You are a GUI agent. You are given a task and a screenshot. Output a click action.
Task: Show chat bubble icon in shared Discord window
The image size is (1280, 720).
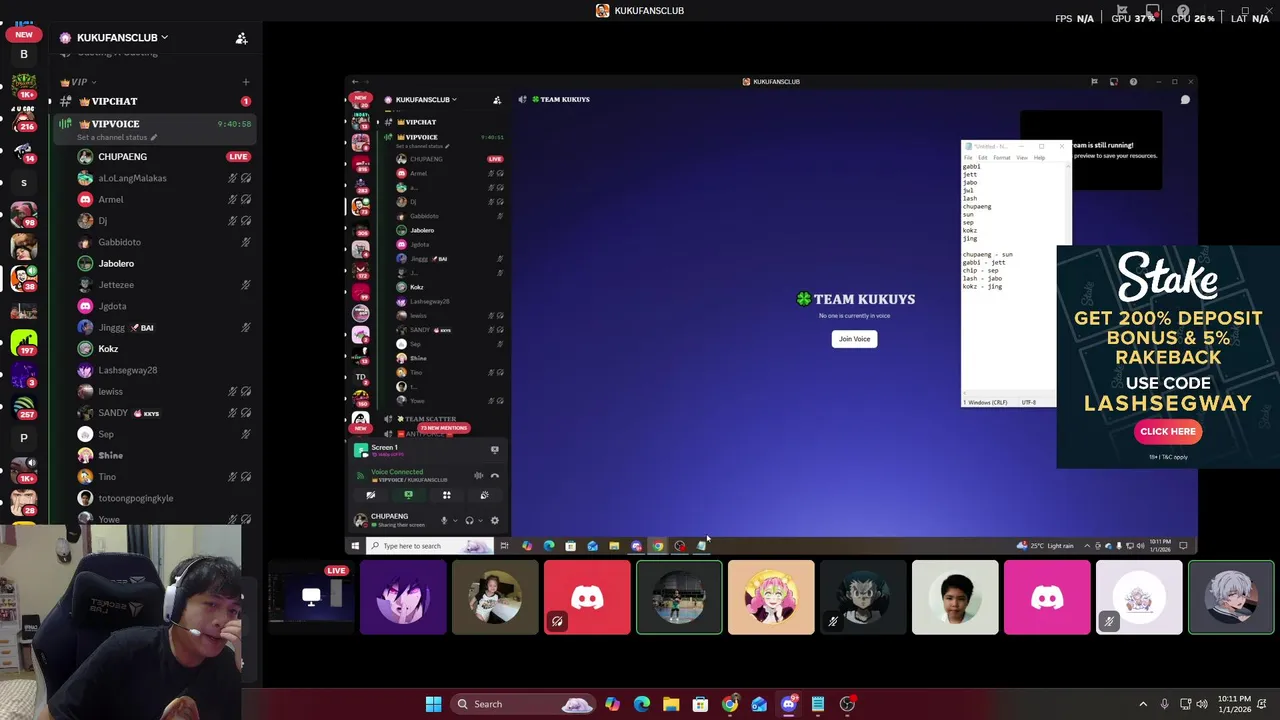point(1185,100)
